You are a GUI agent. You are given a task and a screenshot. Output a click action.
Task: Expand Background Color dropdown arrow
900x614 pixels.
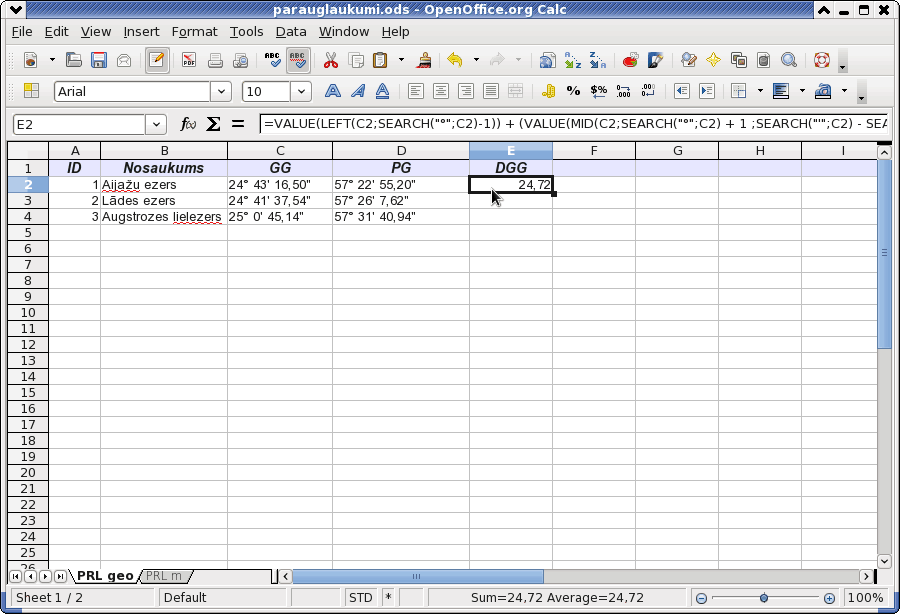(x=802, y=91)
